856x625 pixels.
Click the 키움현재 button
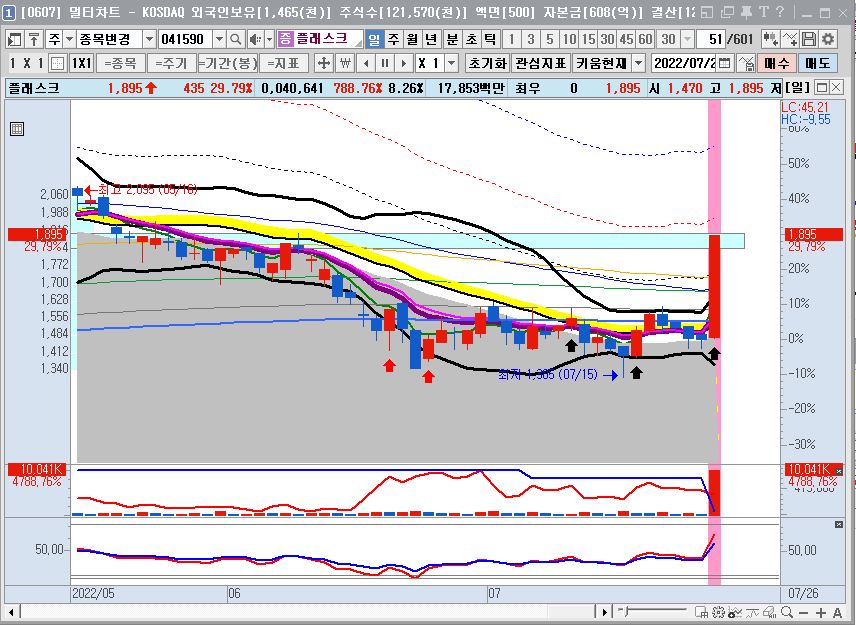[x=602, y=63]
